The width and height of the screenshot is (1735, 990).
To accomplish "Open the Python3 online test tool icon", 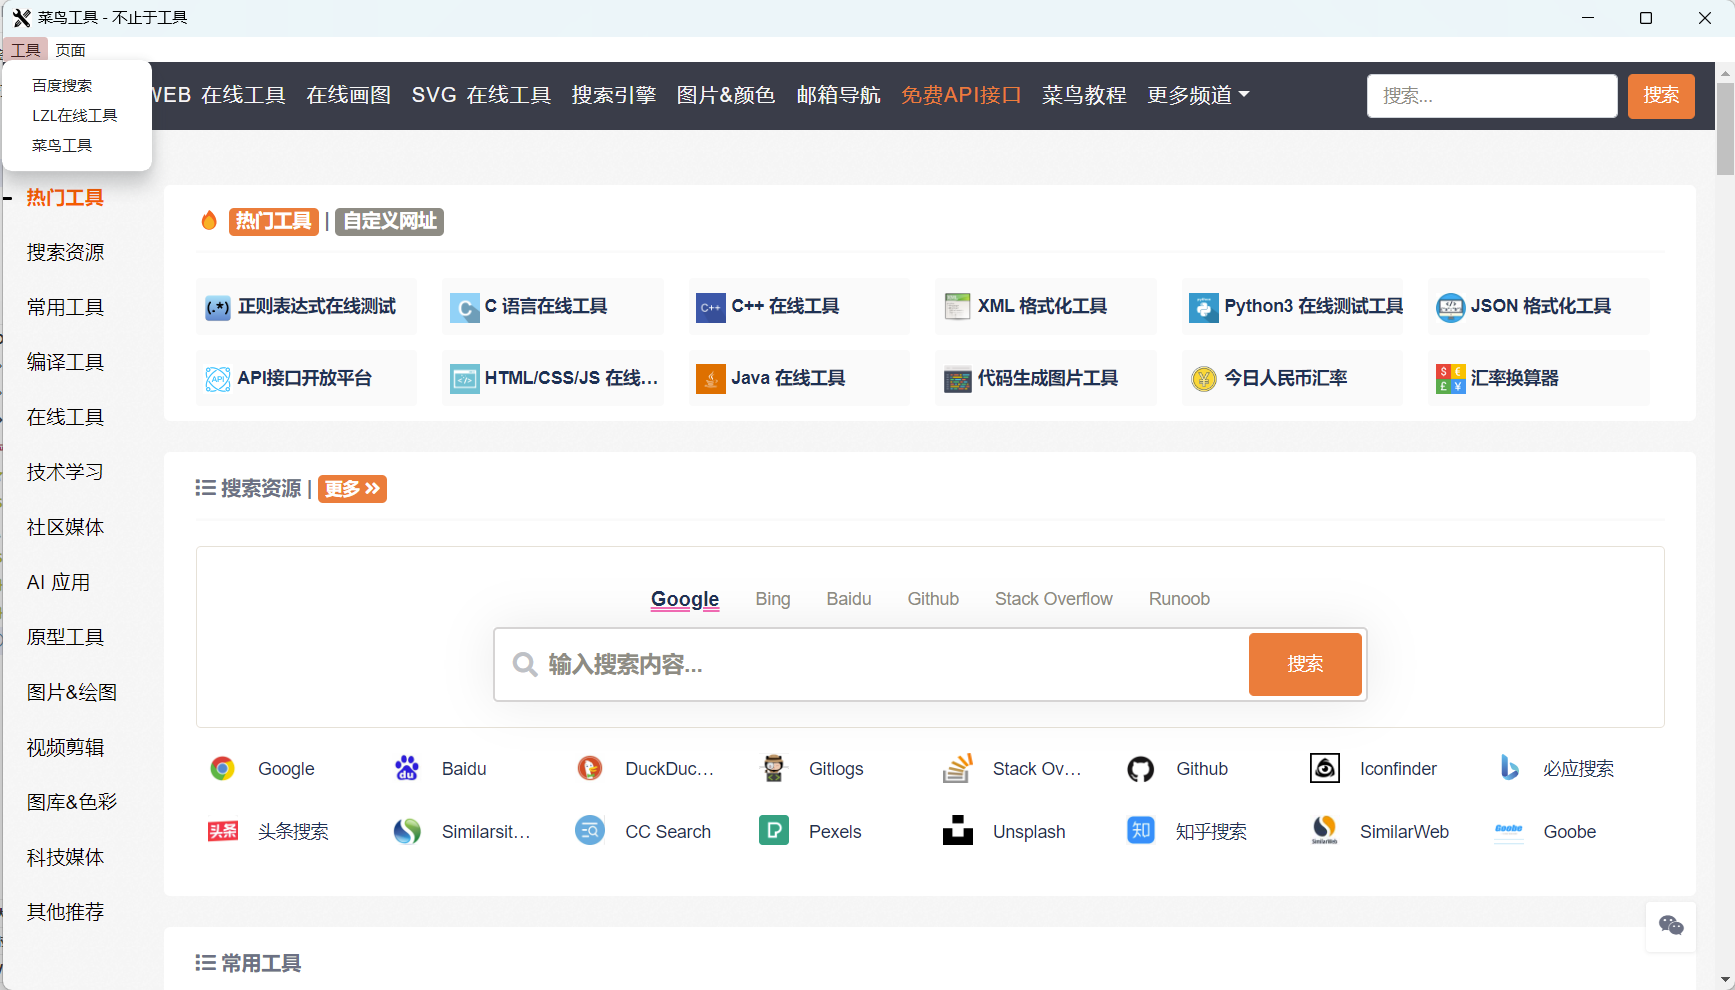I will click(1203, 307).
